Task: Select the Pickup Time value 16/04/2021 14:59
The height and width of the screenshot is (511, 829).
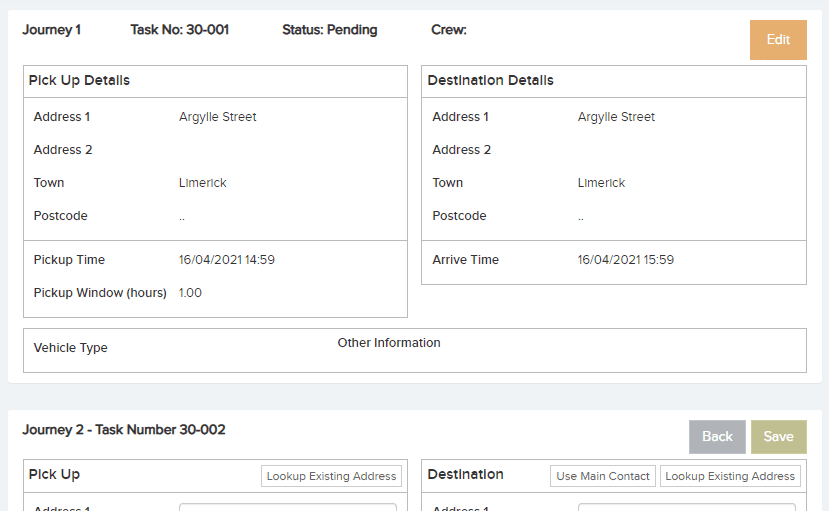Action: [x=226, y=259]
